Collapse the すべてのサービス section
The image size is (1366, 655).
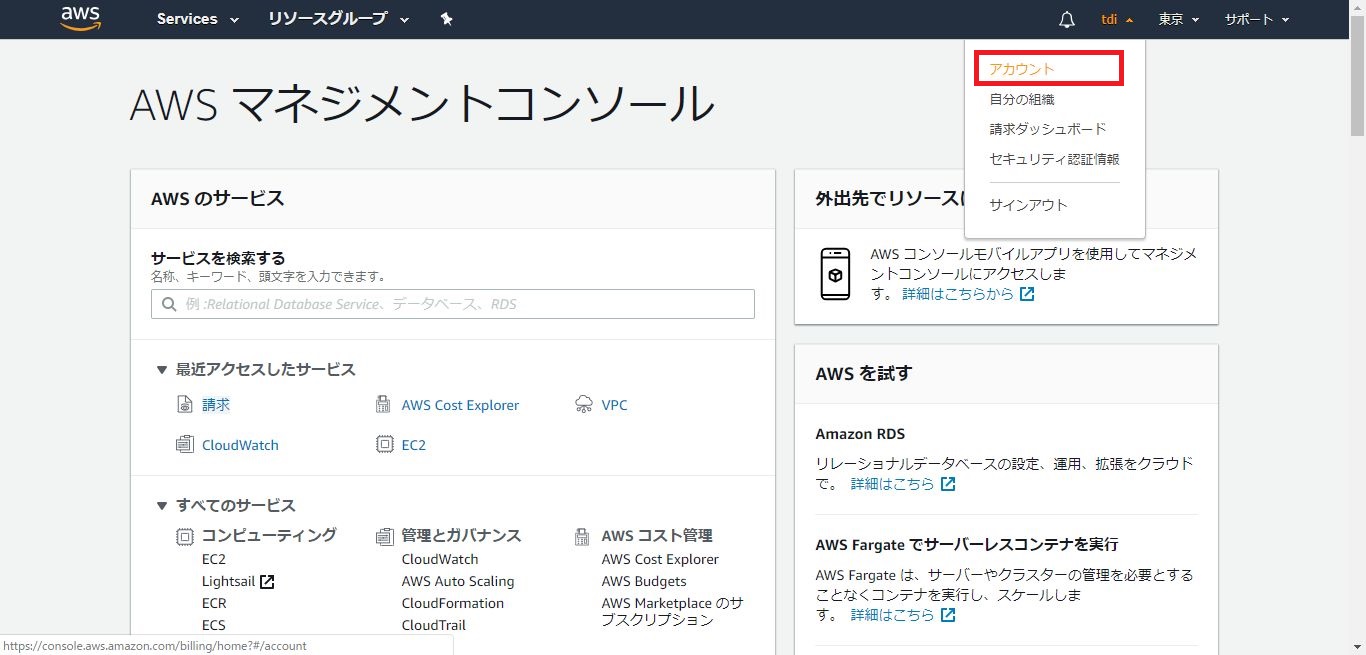tap(161, 506)
